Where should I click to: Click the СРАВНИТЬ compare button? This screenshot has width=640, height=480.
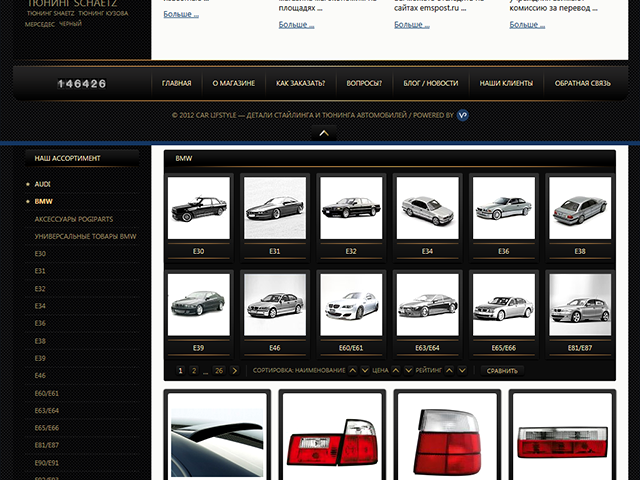[x=502, y=371]
